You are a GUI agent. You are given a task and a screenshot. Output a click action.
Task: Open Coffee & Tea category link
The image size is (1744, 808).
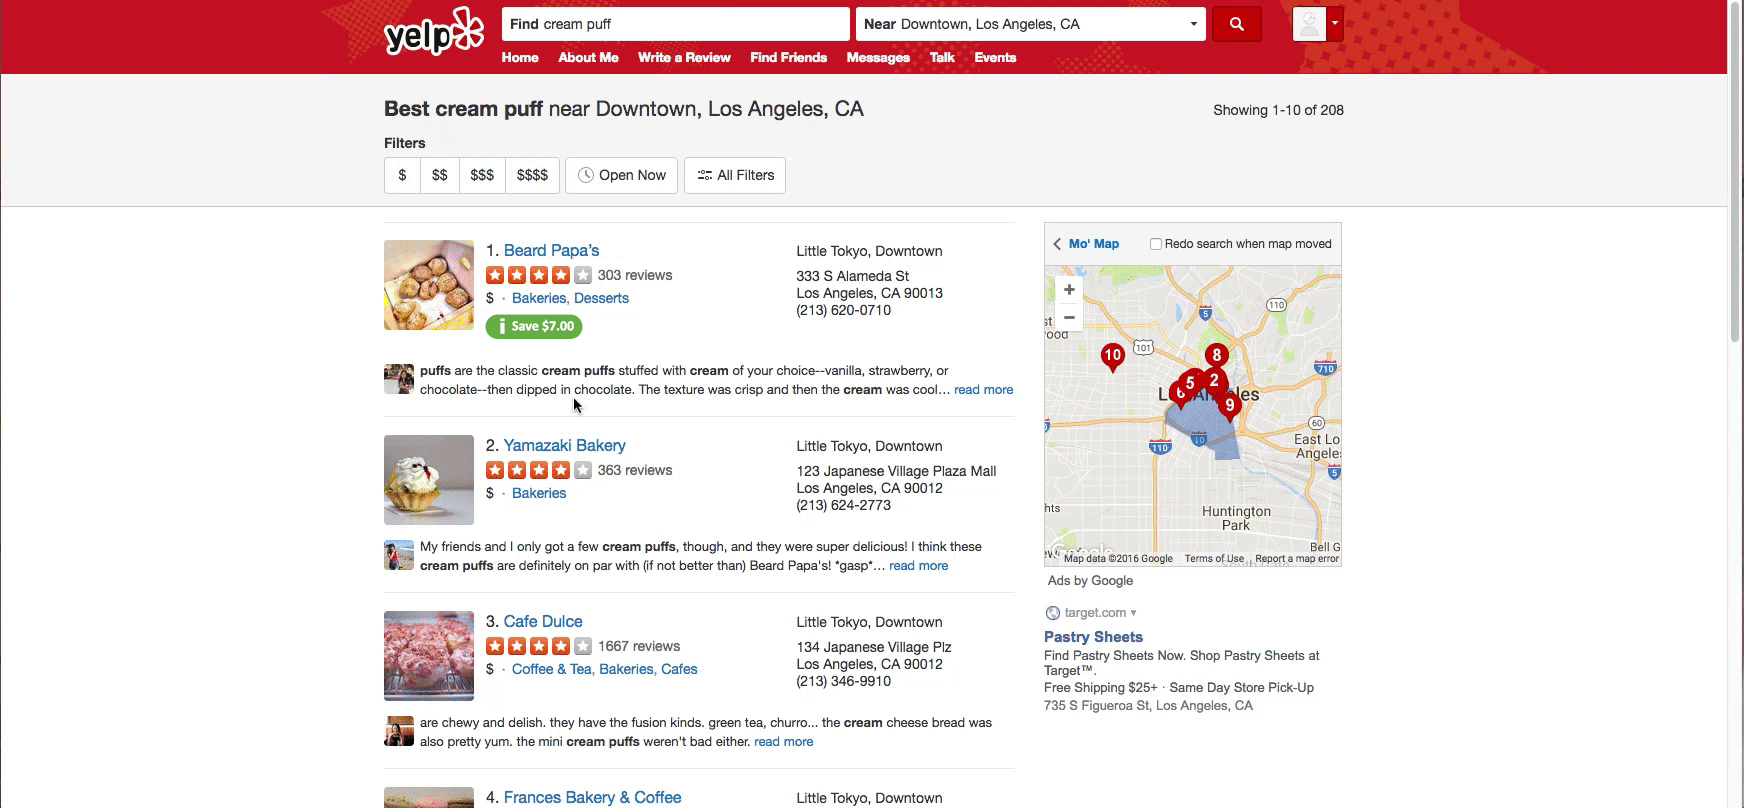(x=551, y=669)
